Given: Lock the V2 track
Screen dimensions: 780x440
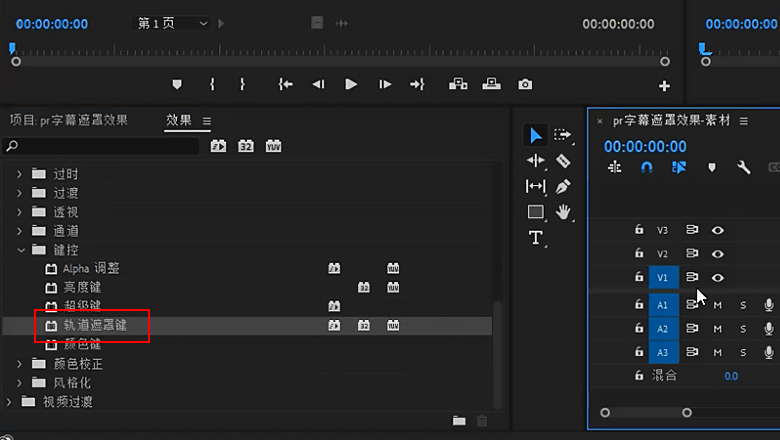Looking at the screenshot, I should [639, 253].
